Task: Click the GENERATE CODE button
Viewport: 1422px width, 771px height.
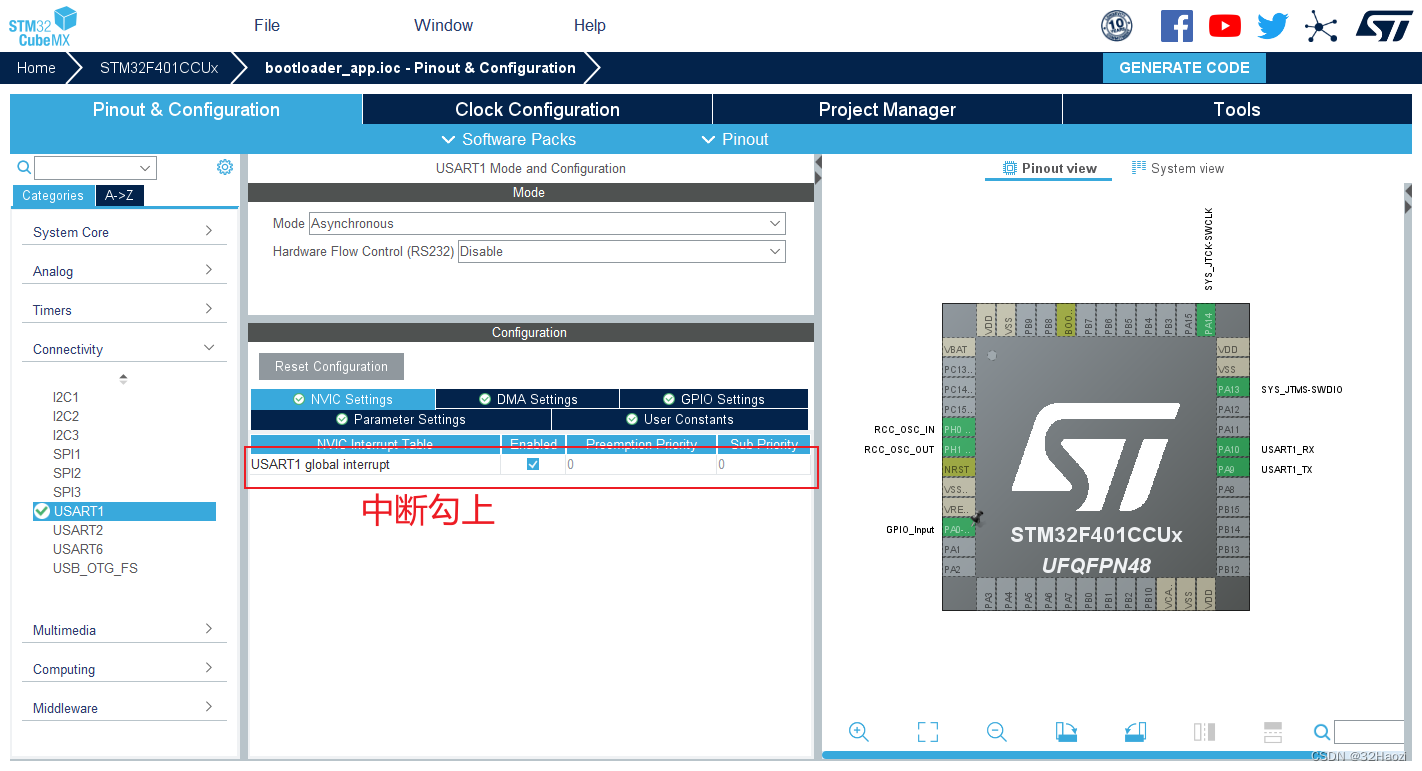Action: [x=1184, y=68]
